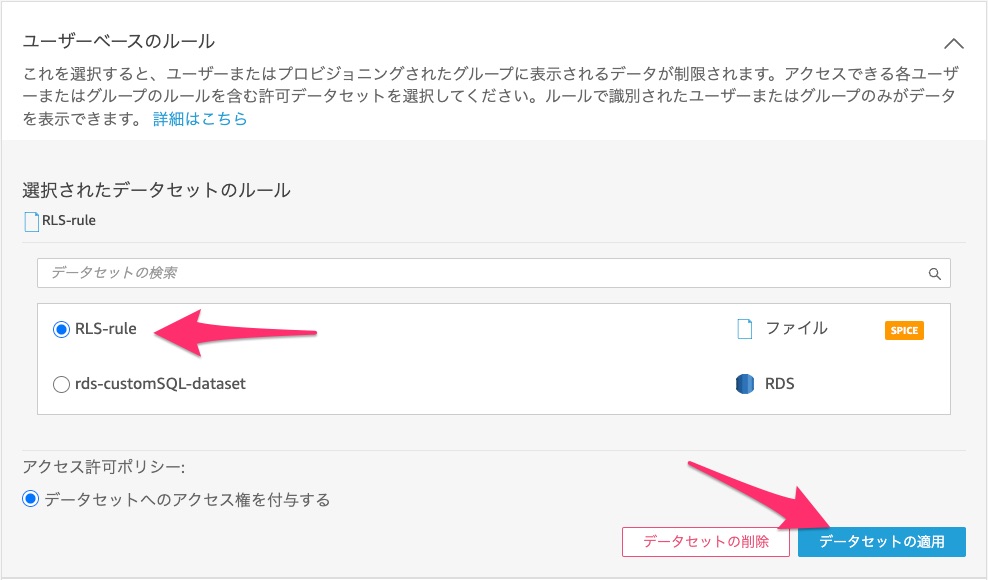Click the RDS type label
988x580 pixels.
(779, 383)
